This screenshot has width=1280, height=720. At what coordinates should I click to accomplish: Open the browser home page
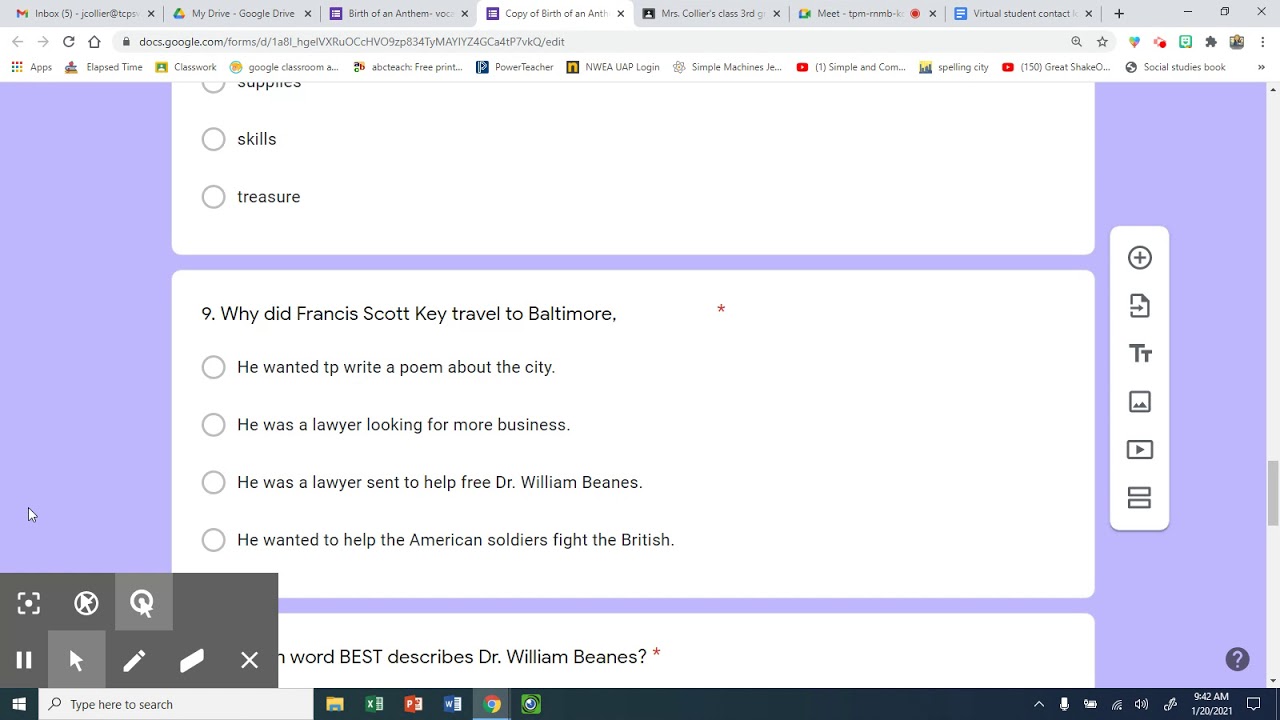click(x=94, y=42)
